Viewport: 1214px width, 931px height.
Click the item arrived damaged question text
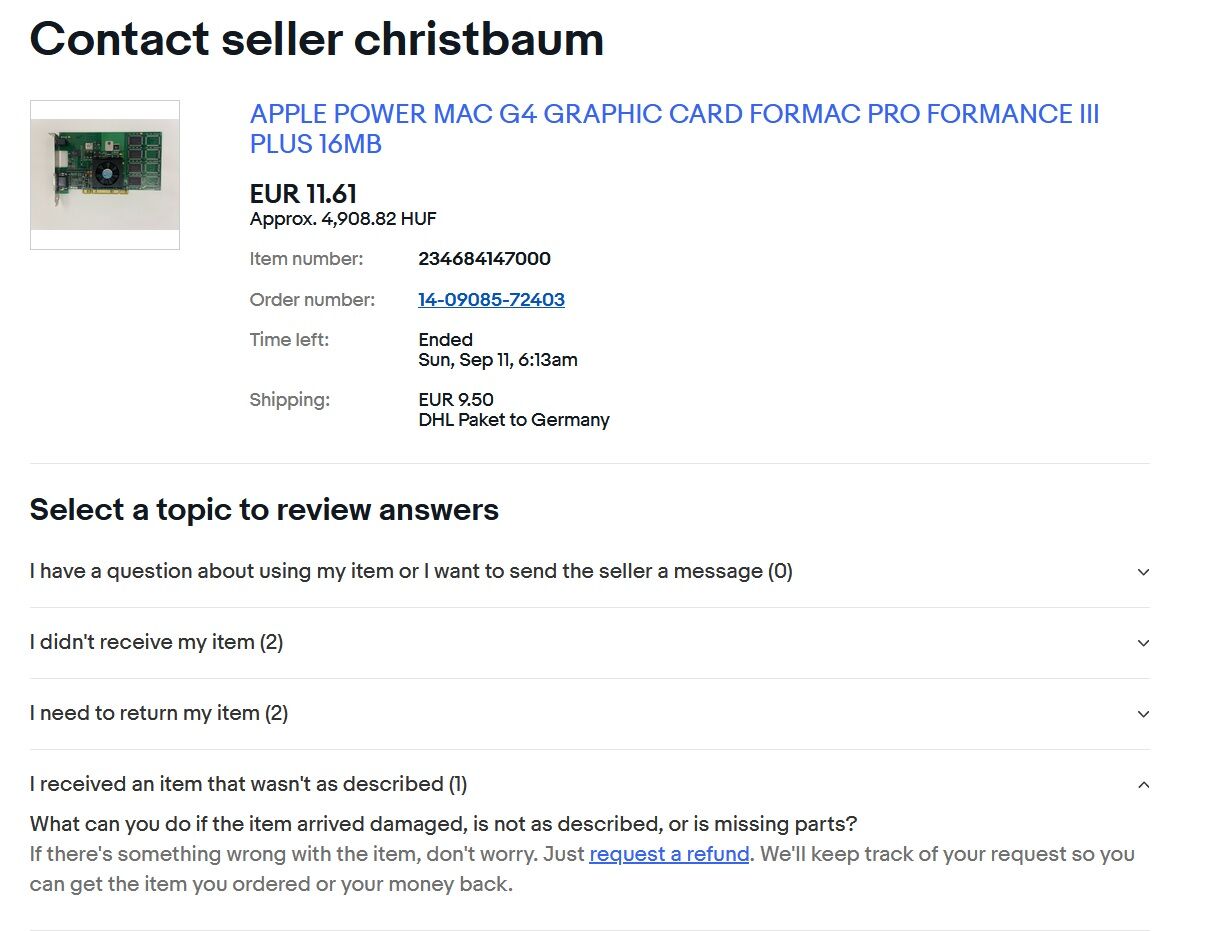[443, 825]
